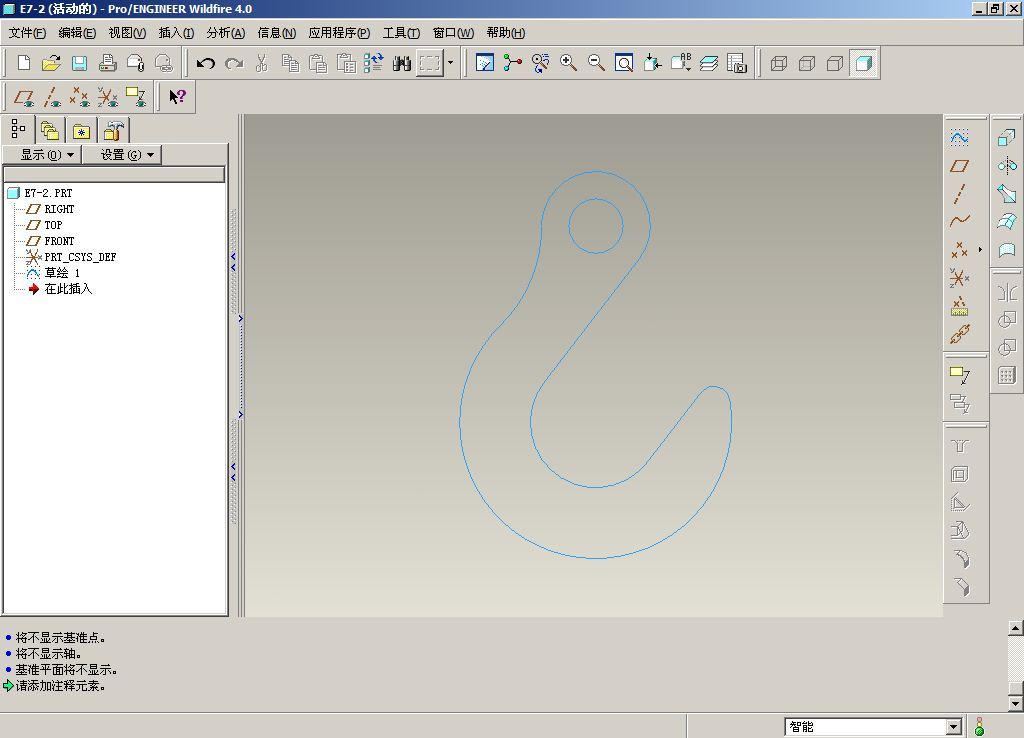Screen dimensions: 1024x738
Task: Switch the display style to Hidden Line
Action: pos(807,63)
